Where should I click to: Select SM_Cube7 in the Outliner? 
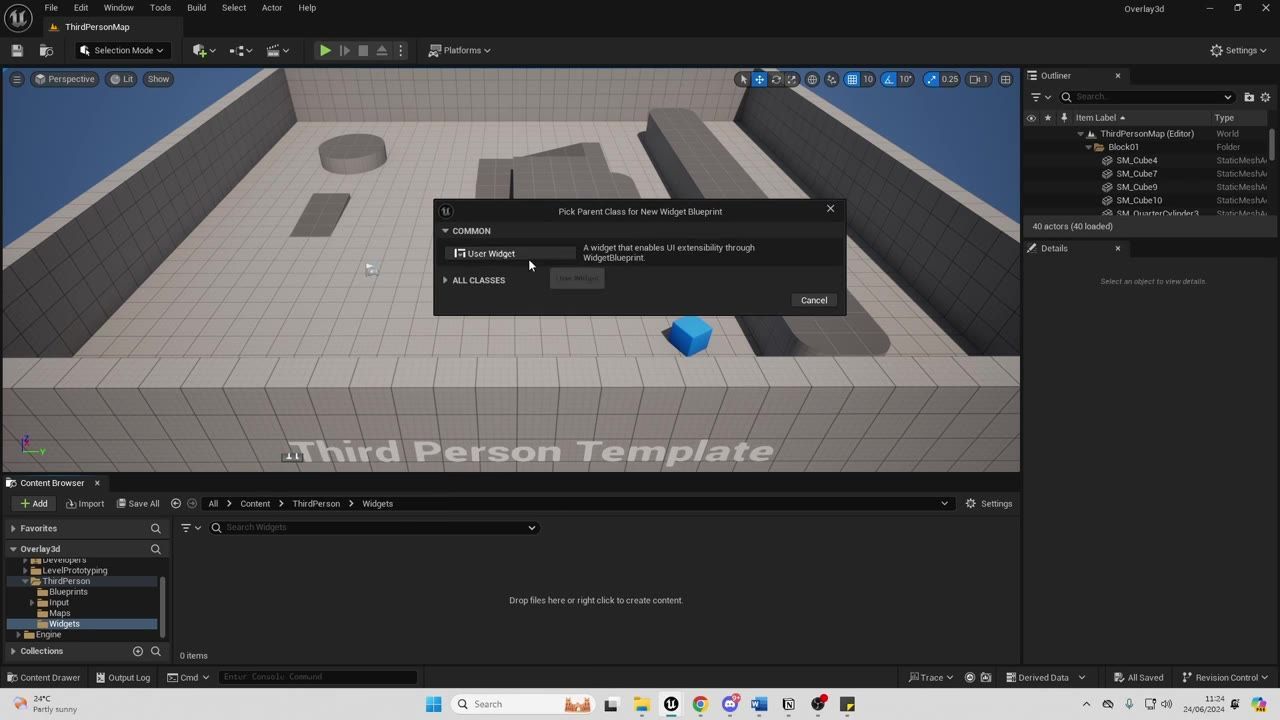click(1136, 174)
